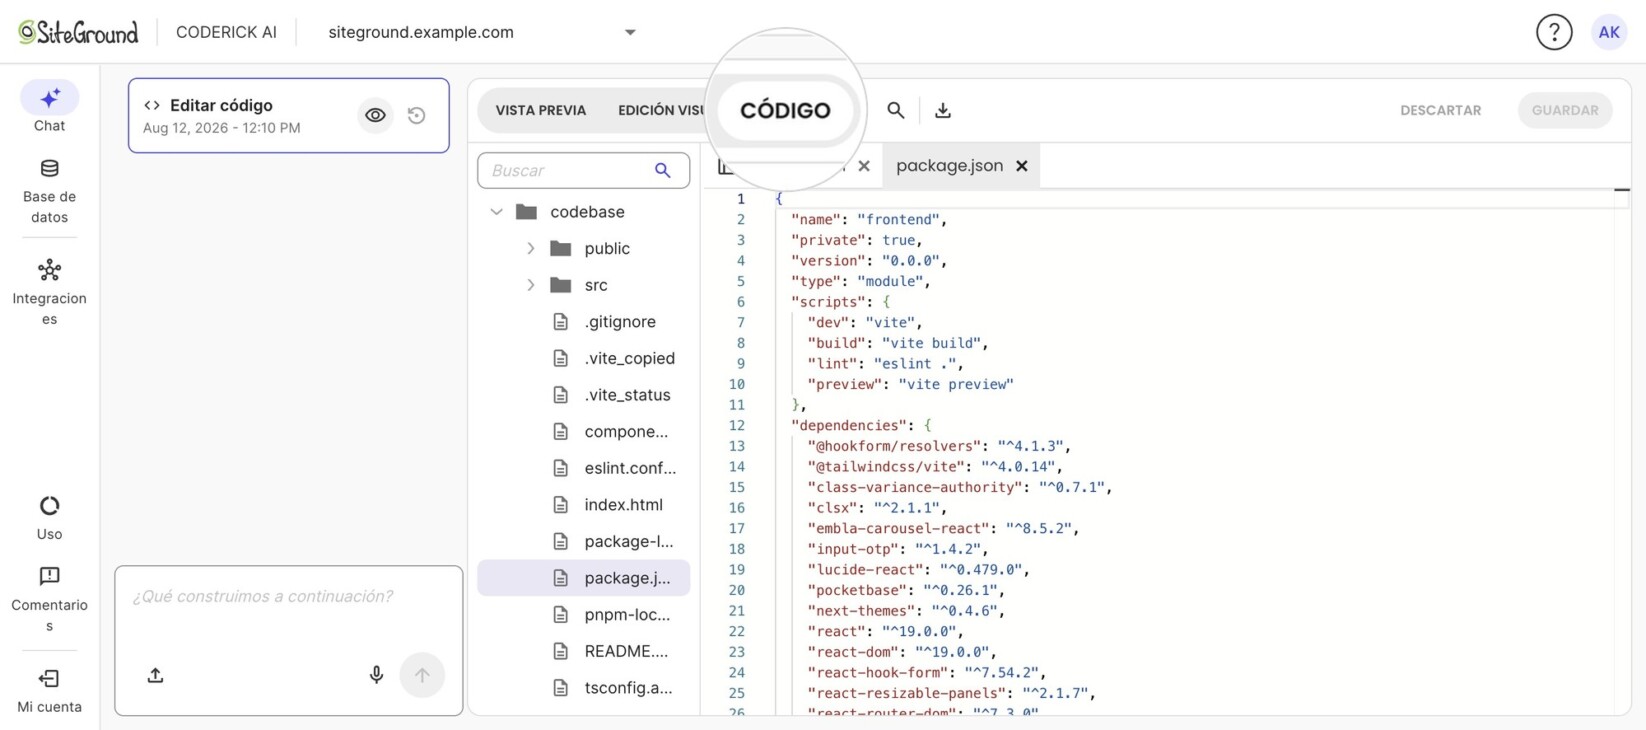Image resolution: width=1646 pixels, height=730 pixels.
Task: Click the public folder icon
Action: [x=561, y=248]
